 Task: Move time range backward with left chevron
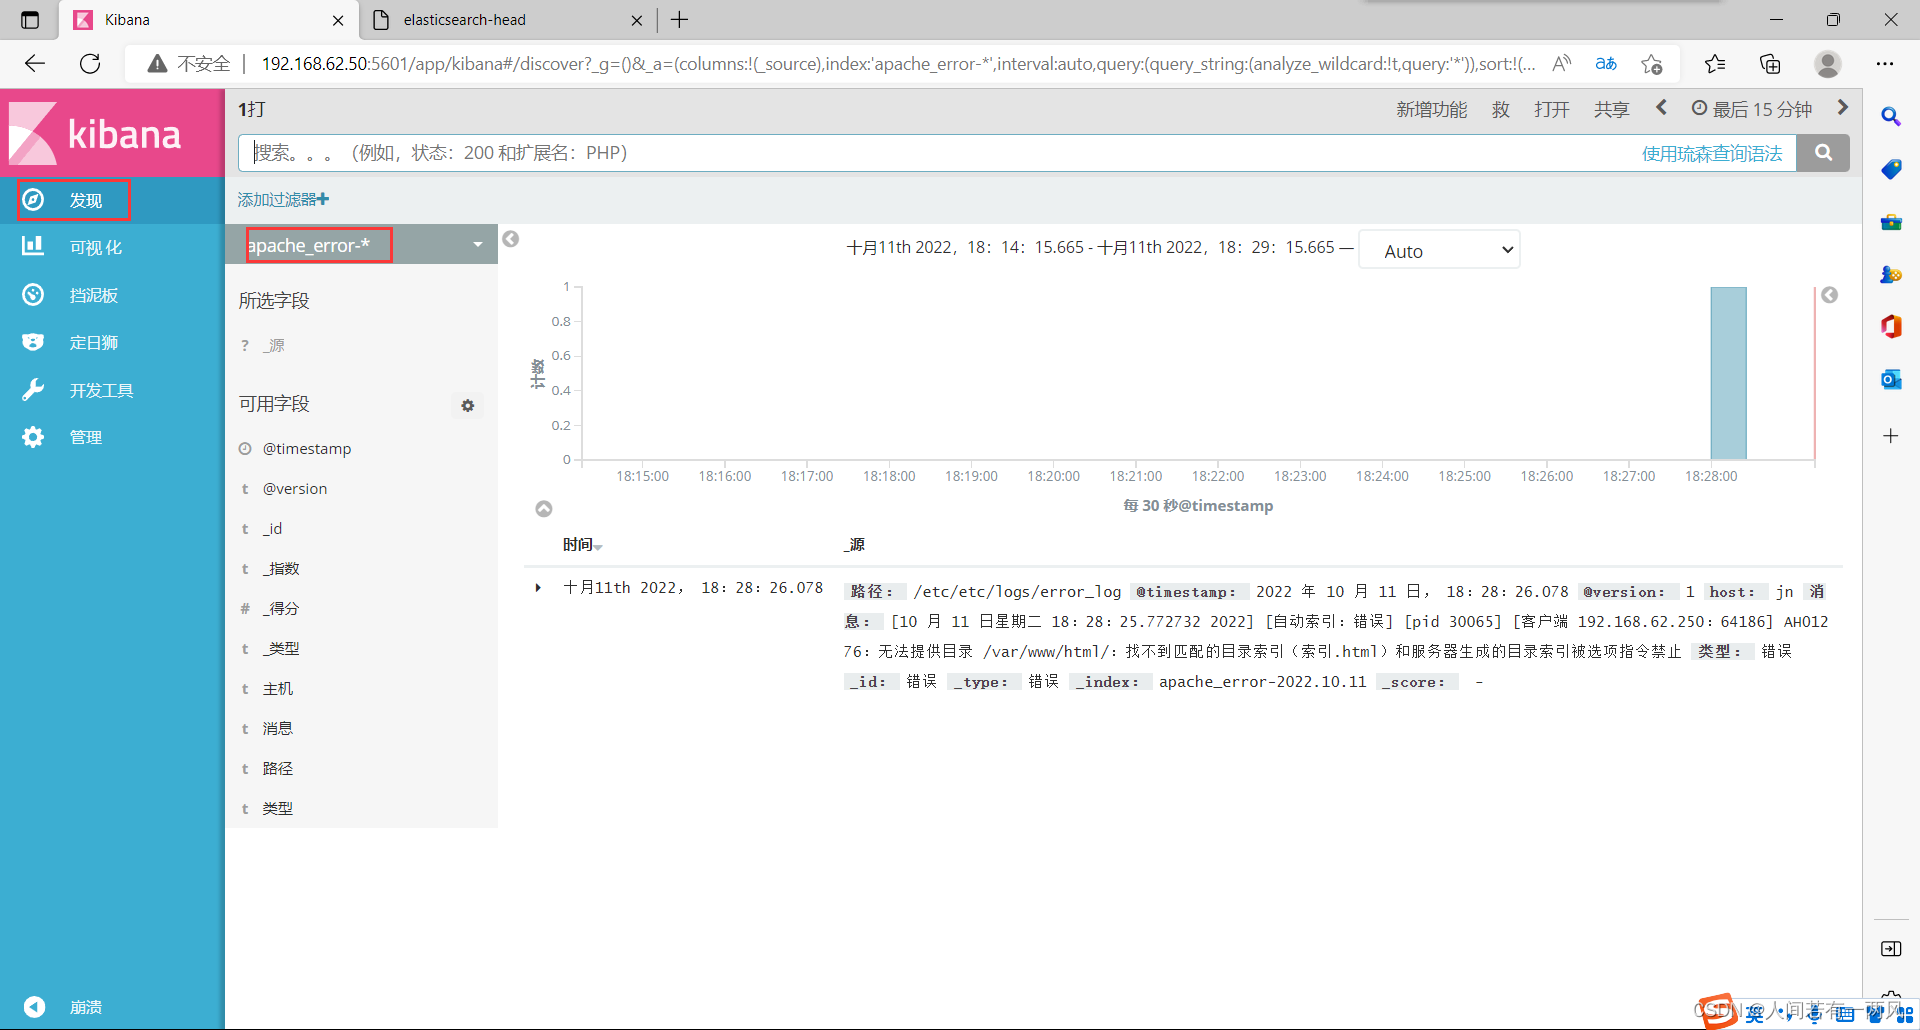[x=1662, y=107]
